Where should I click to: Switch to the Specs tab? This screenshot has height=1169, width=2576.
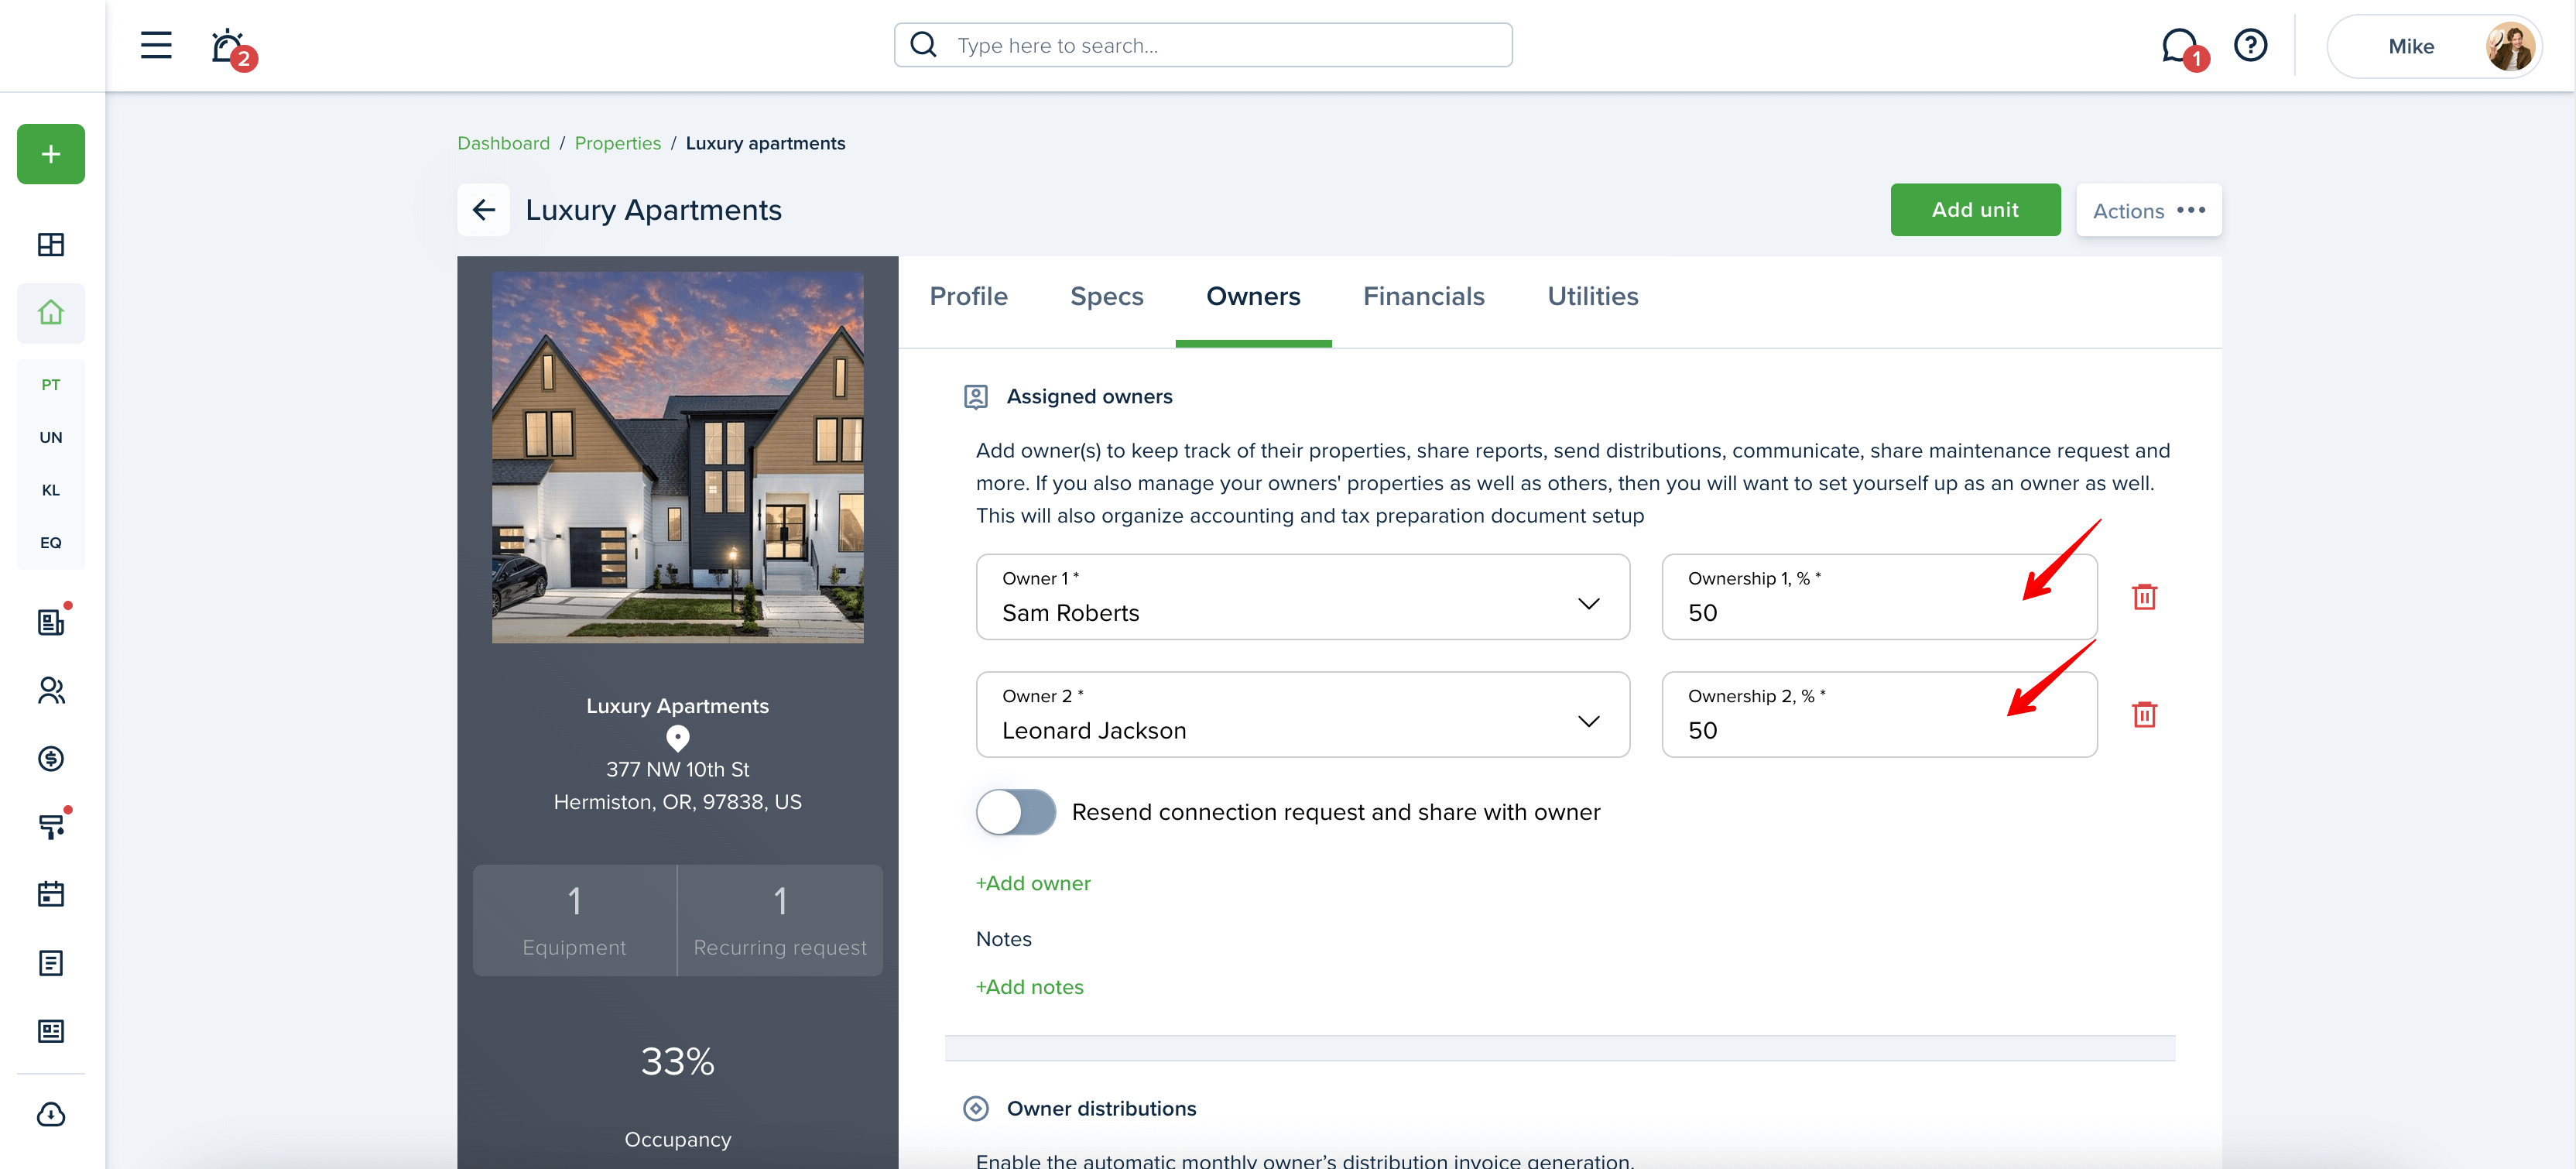[1106, 297]
